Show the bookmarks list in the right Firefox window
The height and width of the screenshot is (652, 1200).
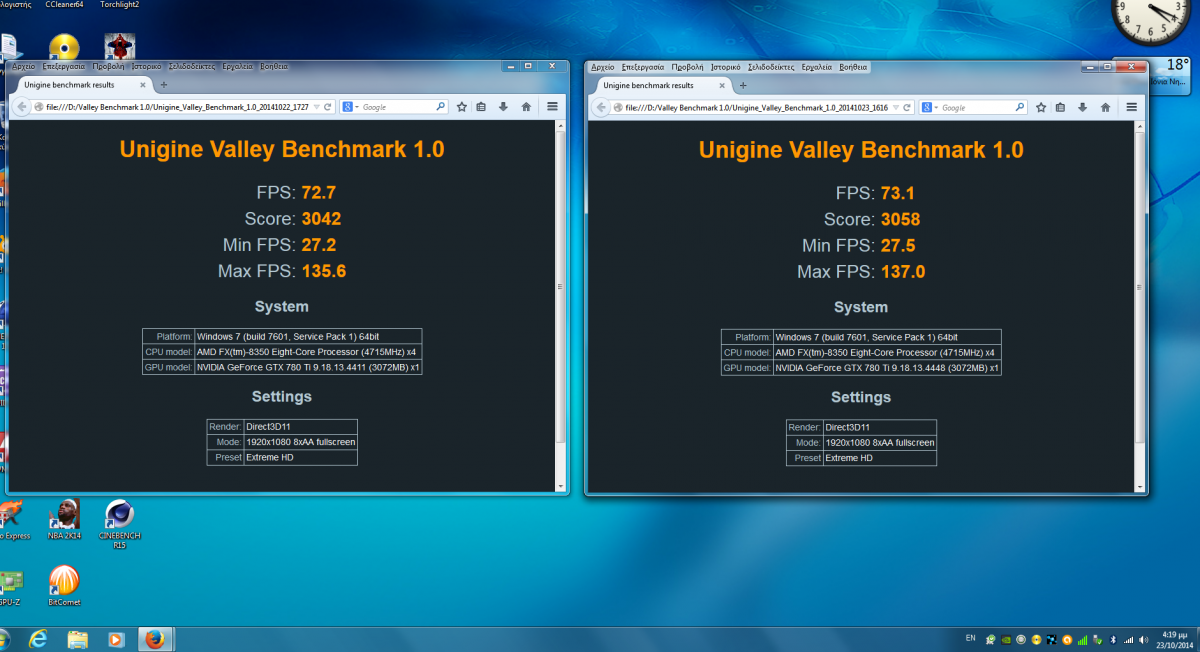pyautogui.click(x=1061, y=107)
